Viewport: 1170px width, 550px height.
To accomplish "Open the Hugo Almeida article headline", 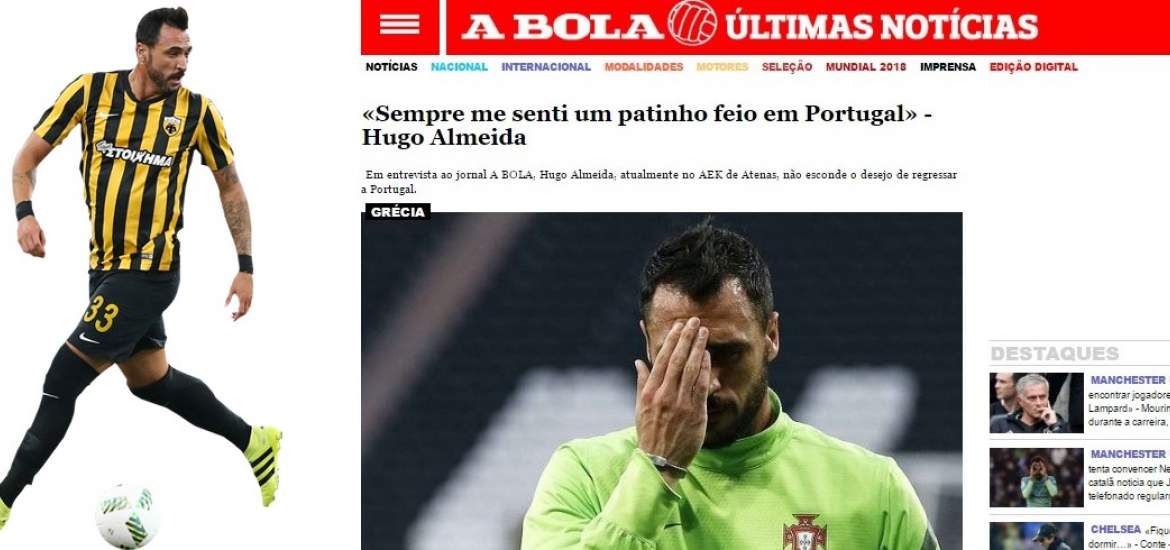I will pyautogui.click(x=647, y=125).
